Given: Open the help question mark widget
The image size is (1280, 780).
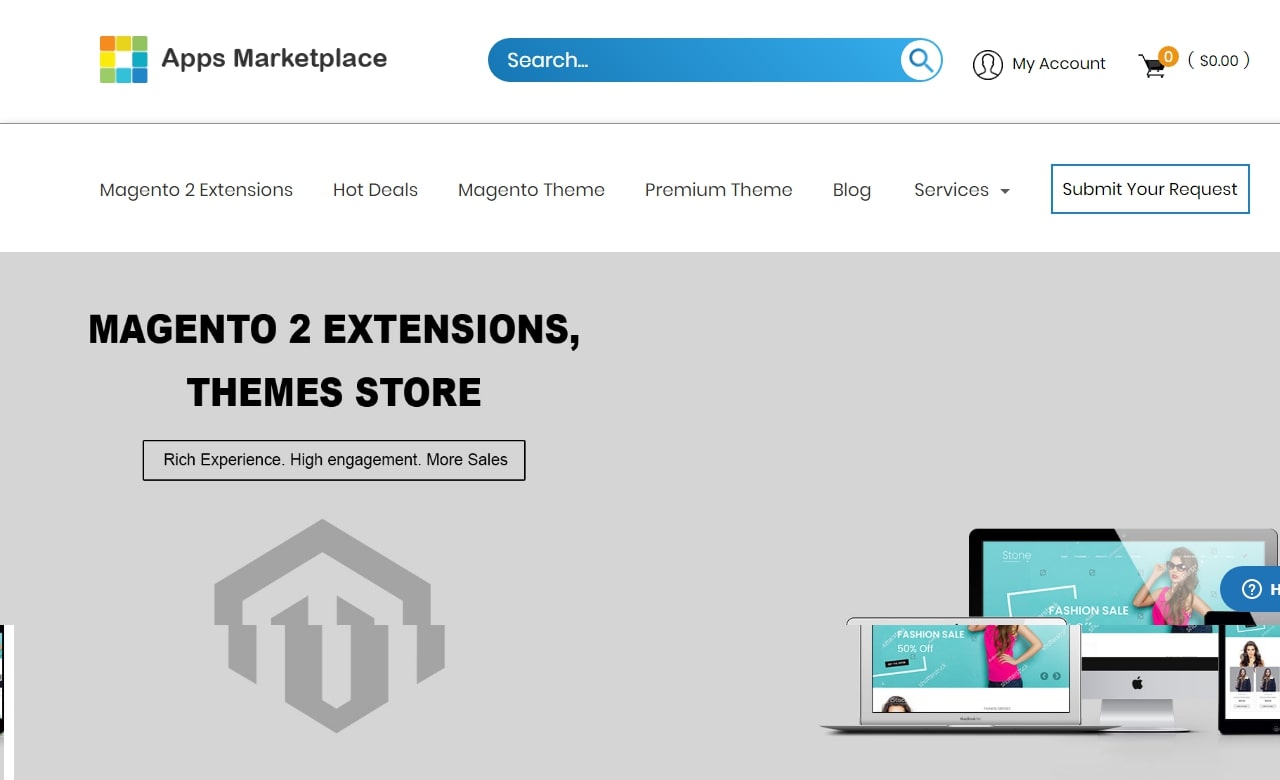Looking at the screenshot, I should 1252,589.
